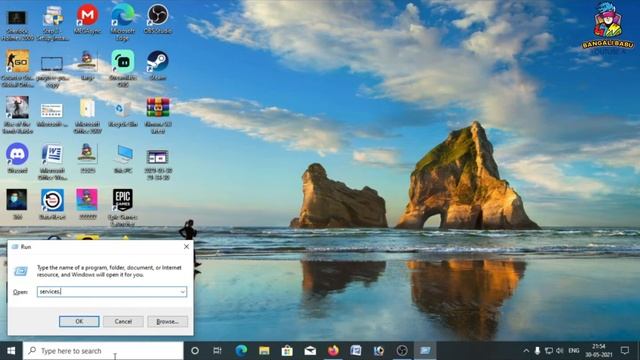Select the pink cartoon image desktop icon
The image size is (640, 360).
pyautogui.click(x=87, y=204)
